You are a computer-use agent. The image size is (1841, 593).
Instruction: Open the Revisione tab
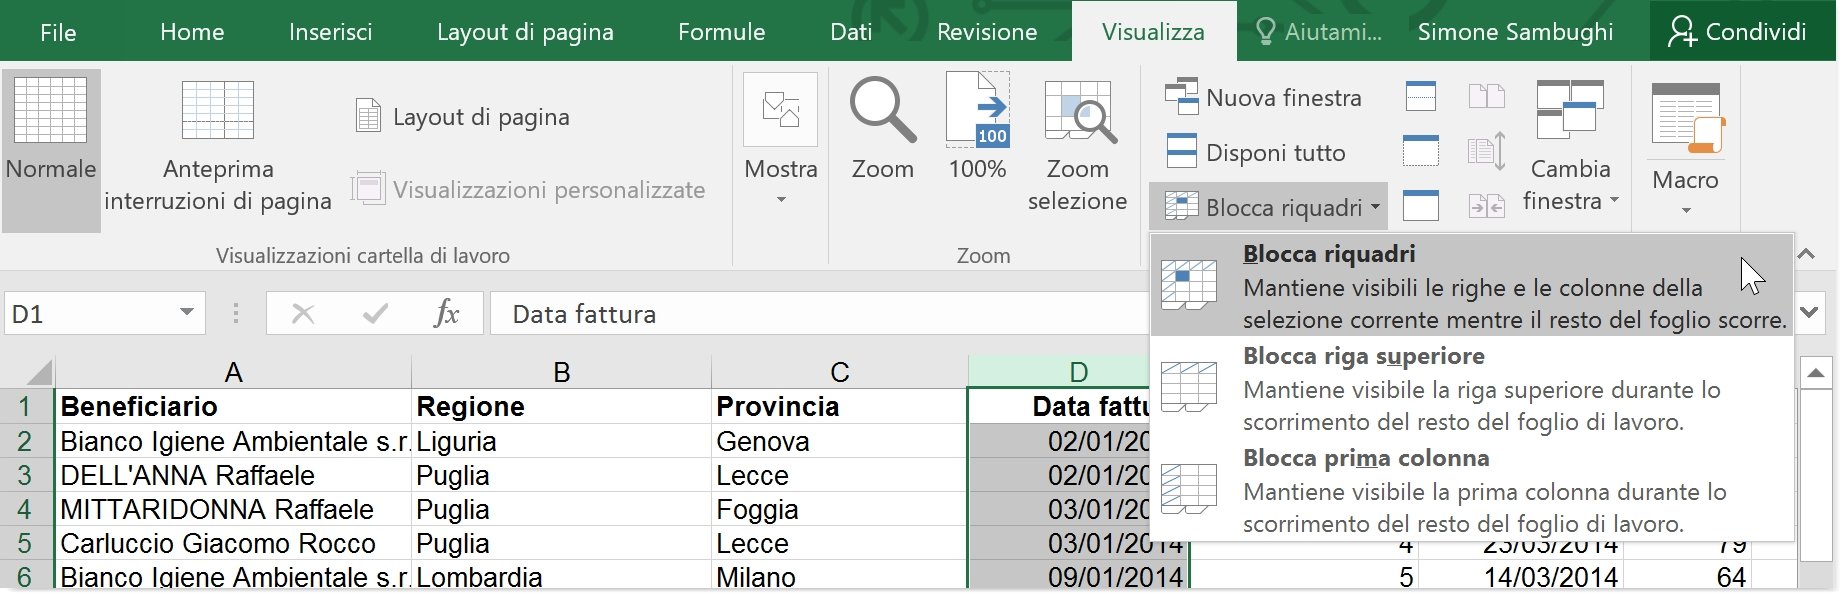point(987,32)
